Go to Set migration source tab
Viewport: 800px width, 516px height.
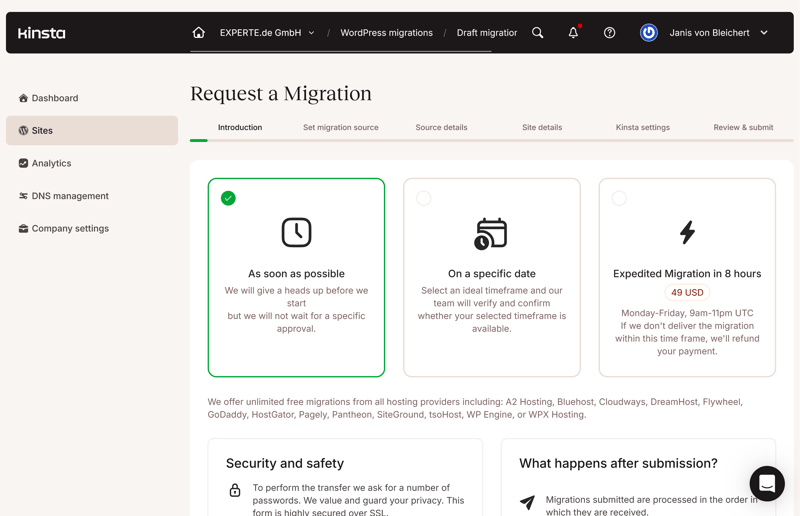coord(341,128)
